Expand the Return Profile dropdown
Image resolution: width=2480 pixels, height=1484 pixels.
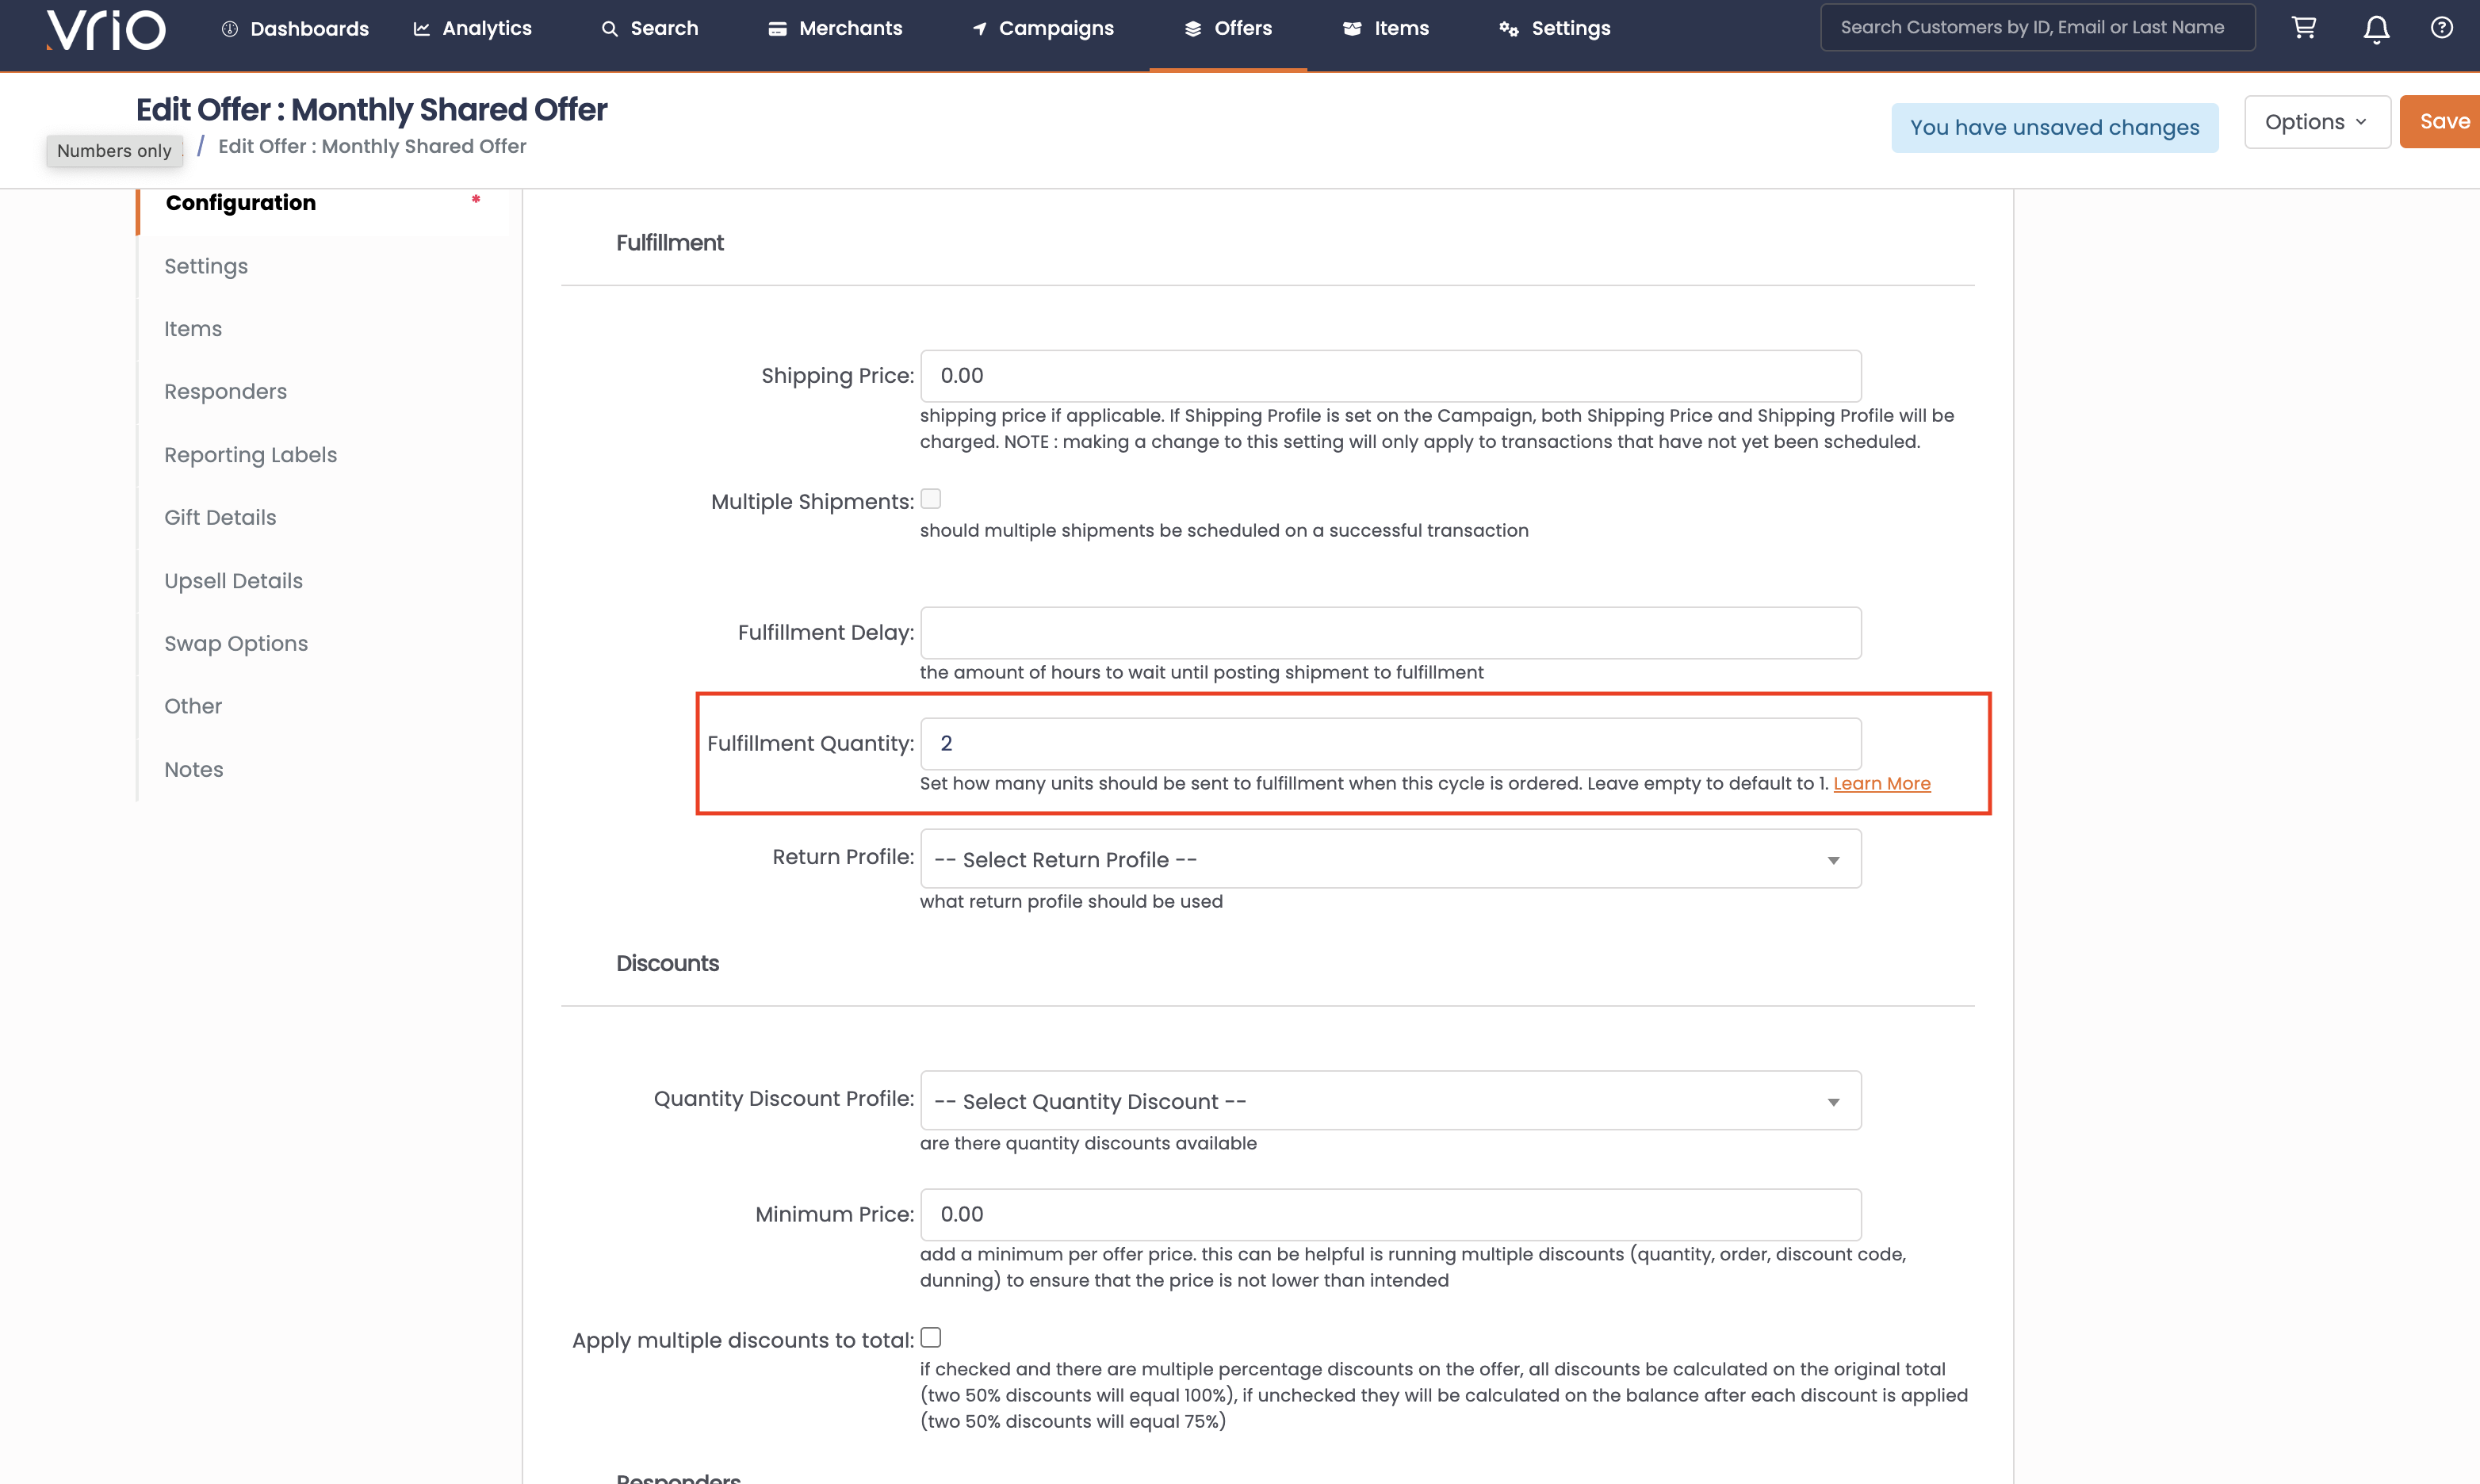click(x=1390, y=860)
